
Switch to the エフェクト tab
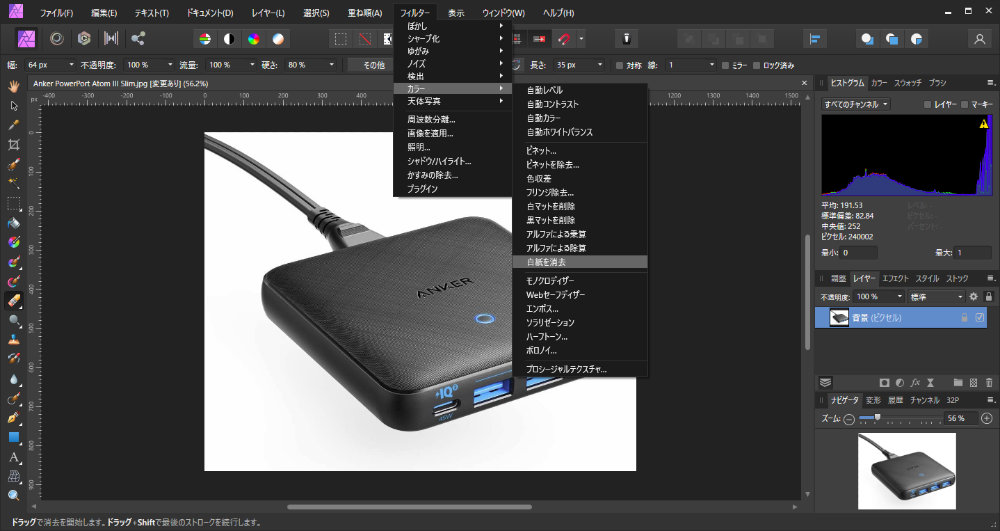(895, 279)
